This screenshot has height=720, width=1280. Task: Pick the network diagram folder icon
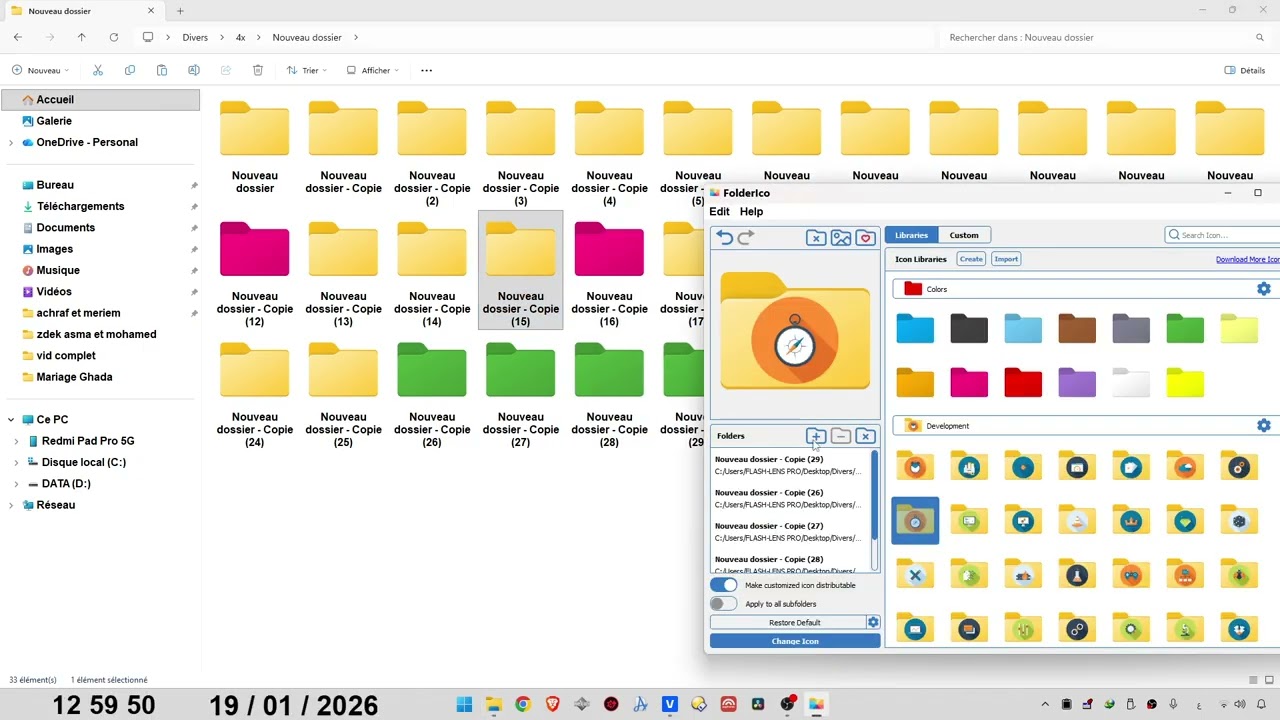[1185, 574]
